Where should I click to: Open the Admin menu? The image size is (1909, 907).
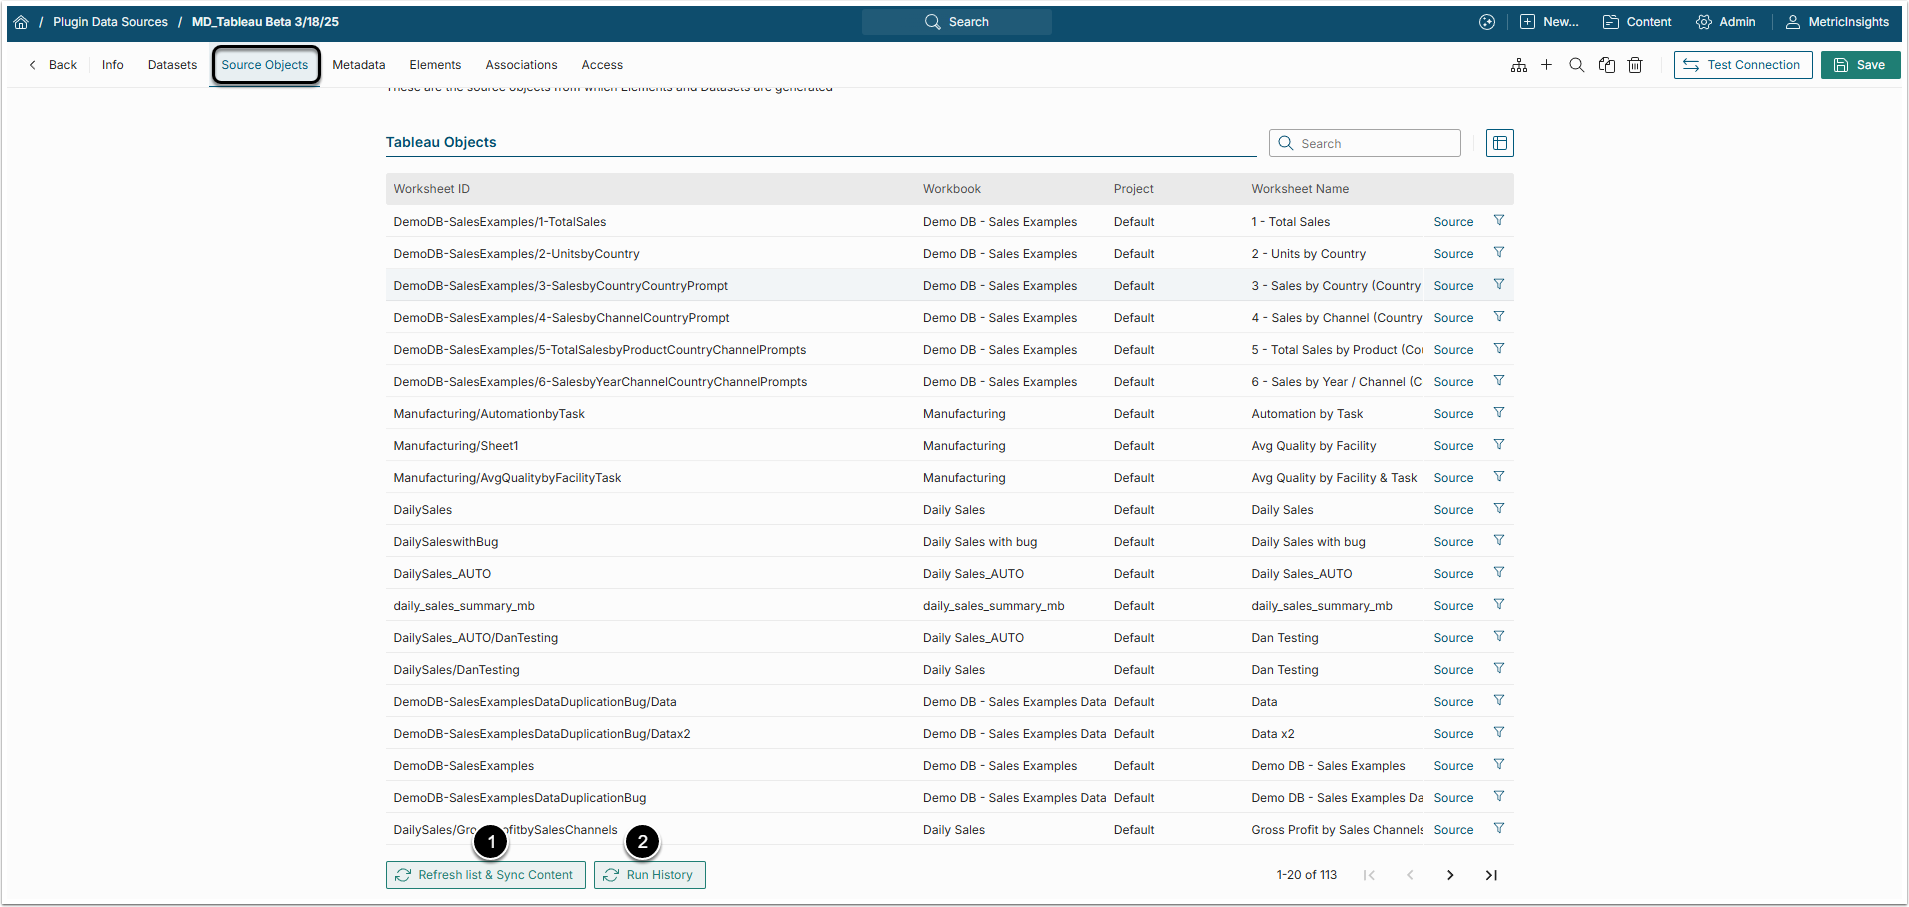coord(1726,22)
